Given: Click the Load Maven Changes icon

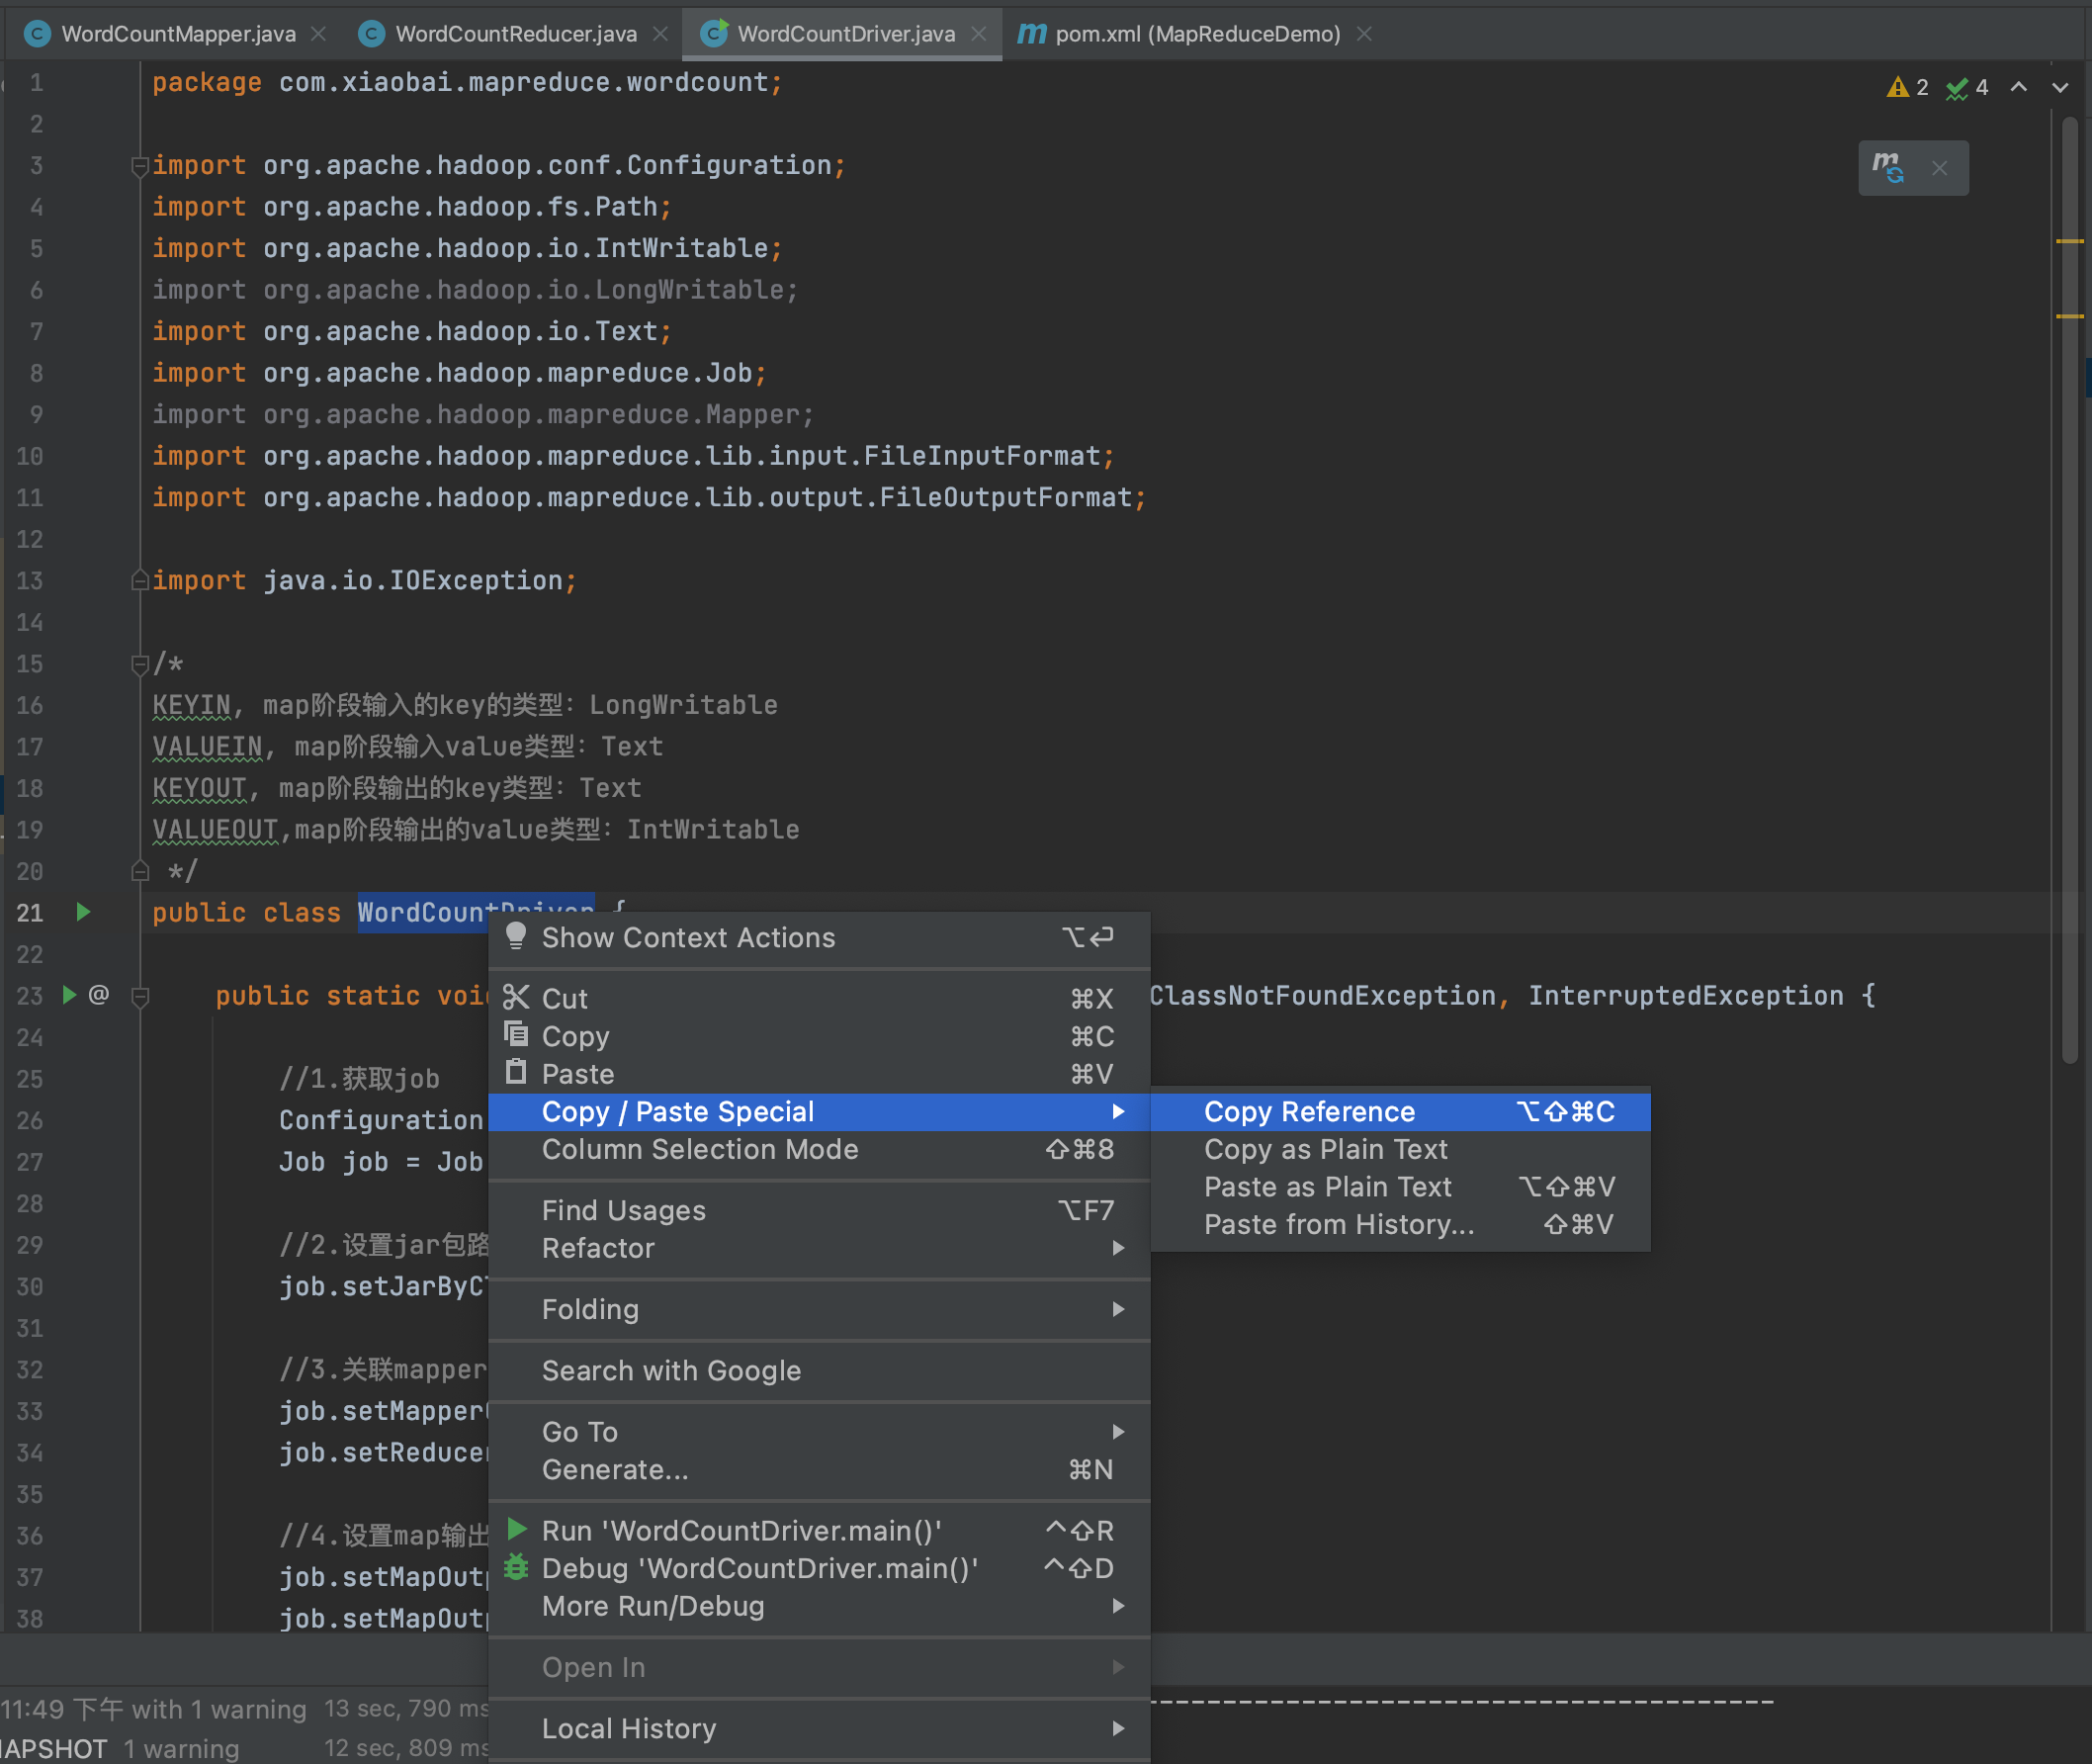Looking at the screenshot, I should (1887, 167).
